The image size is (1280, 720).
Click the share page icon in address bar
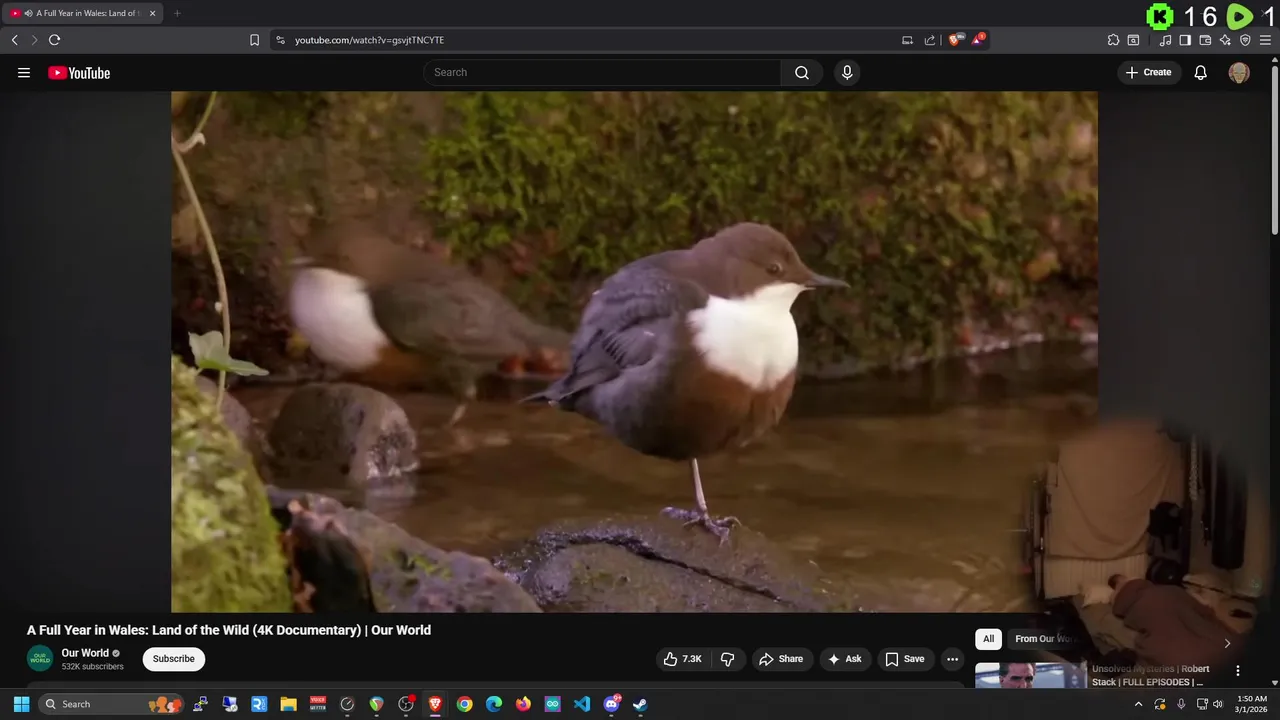tap(930, 40)
